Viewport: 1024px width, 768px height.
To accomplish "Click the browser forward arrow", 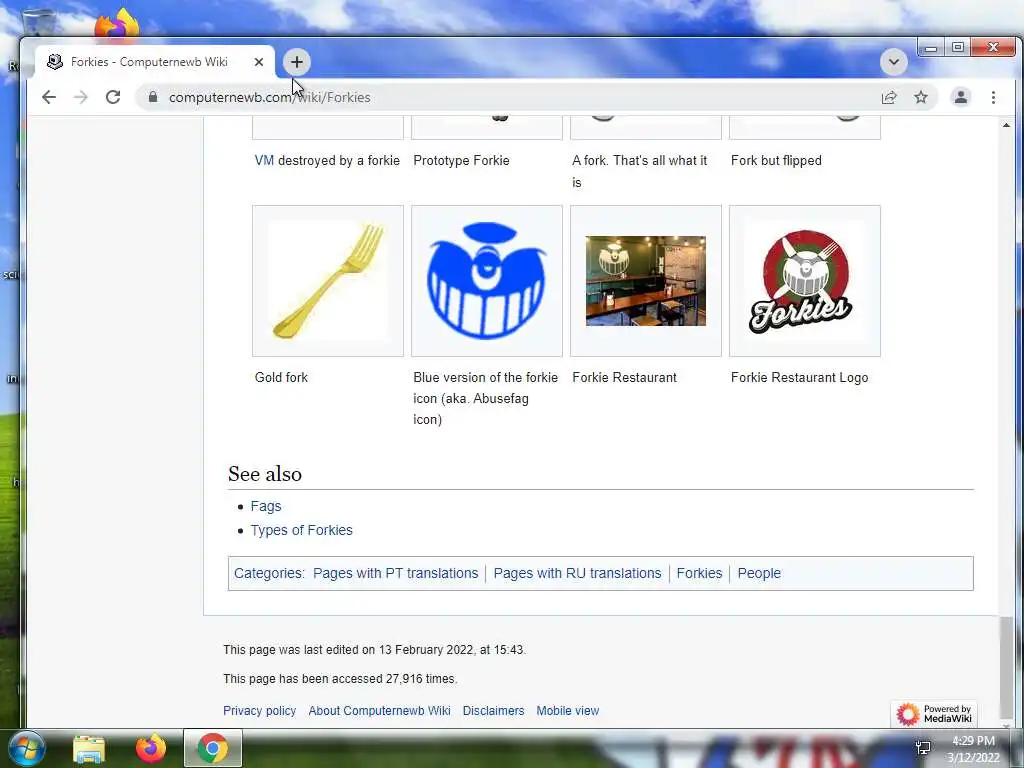I will tap(80, 97).
